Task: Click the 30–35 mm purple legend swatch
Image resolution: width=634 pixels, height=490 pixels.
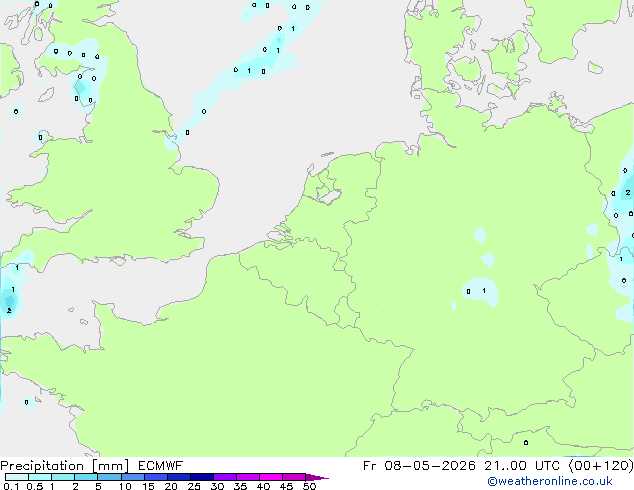Action: pyautogui.click(x=225, y=477)
